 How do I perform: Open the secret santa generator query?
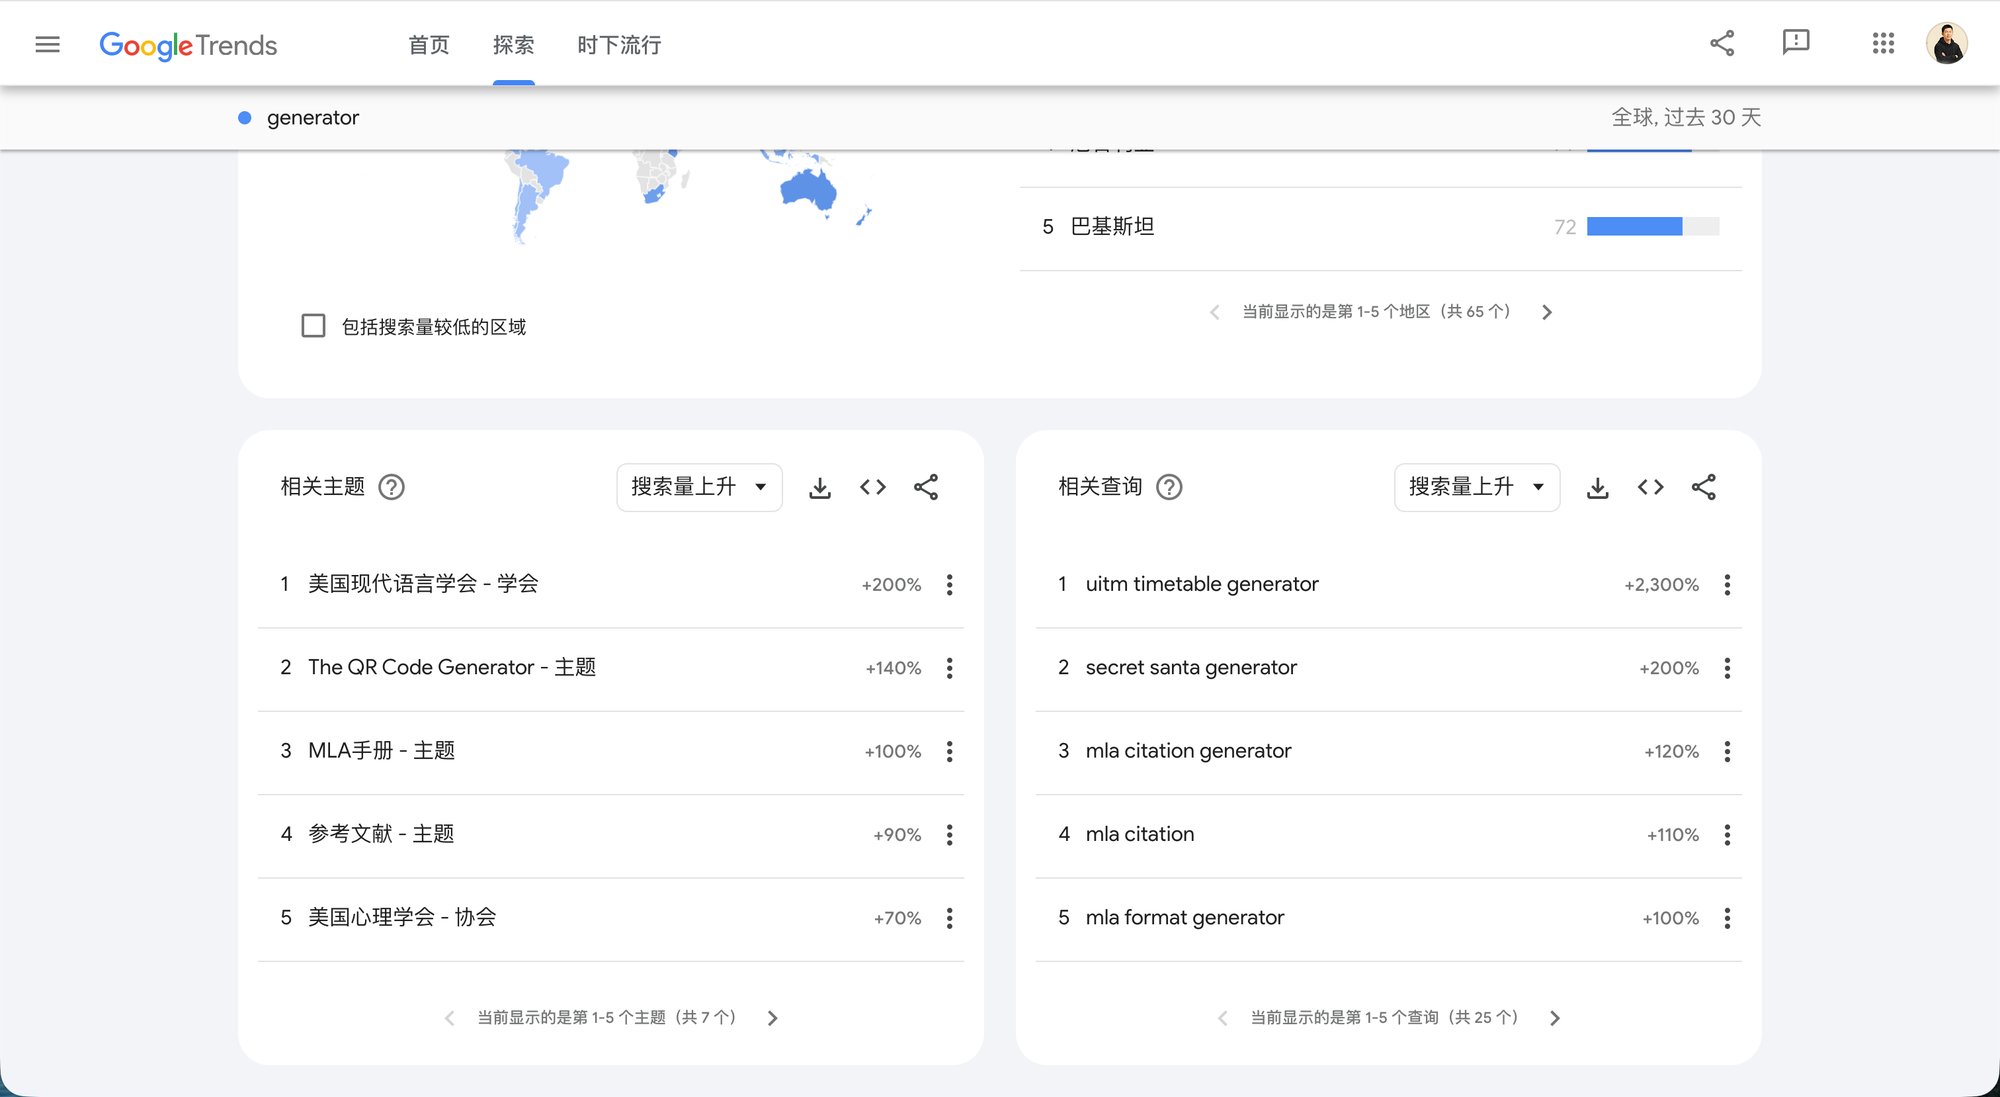pos(1191,667)
